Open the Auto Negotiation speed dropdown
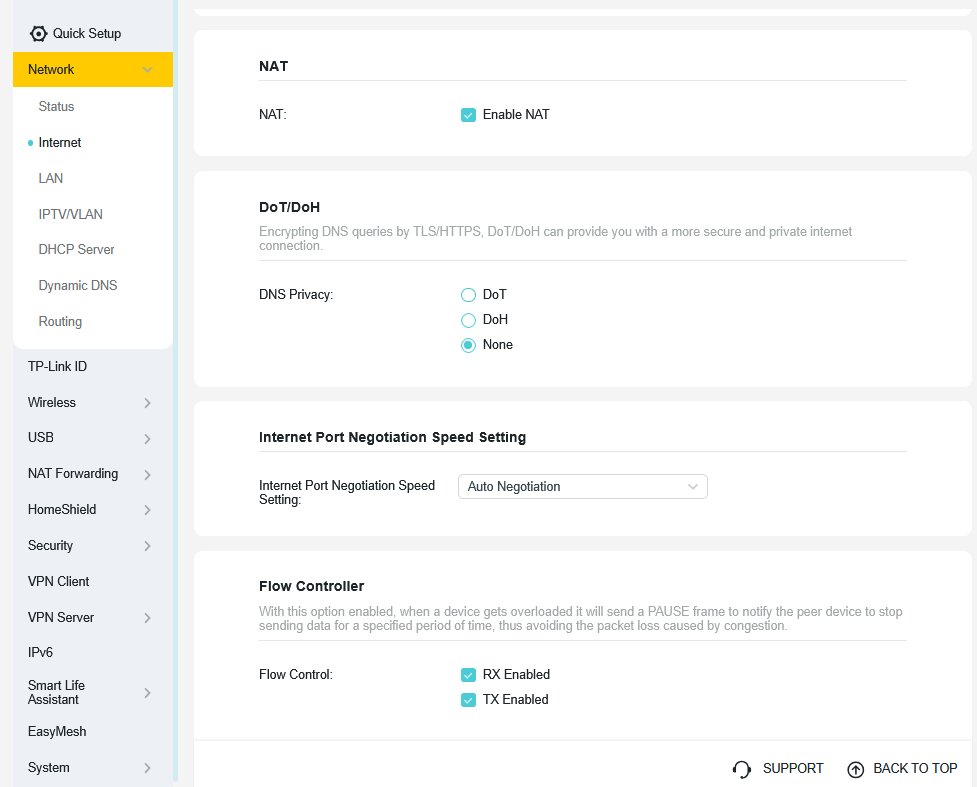977x787 pixels. click(582, 487)
